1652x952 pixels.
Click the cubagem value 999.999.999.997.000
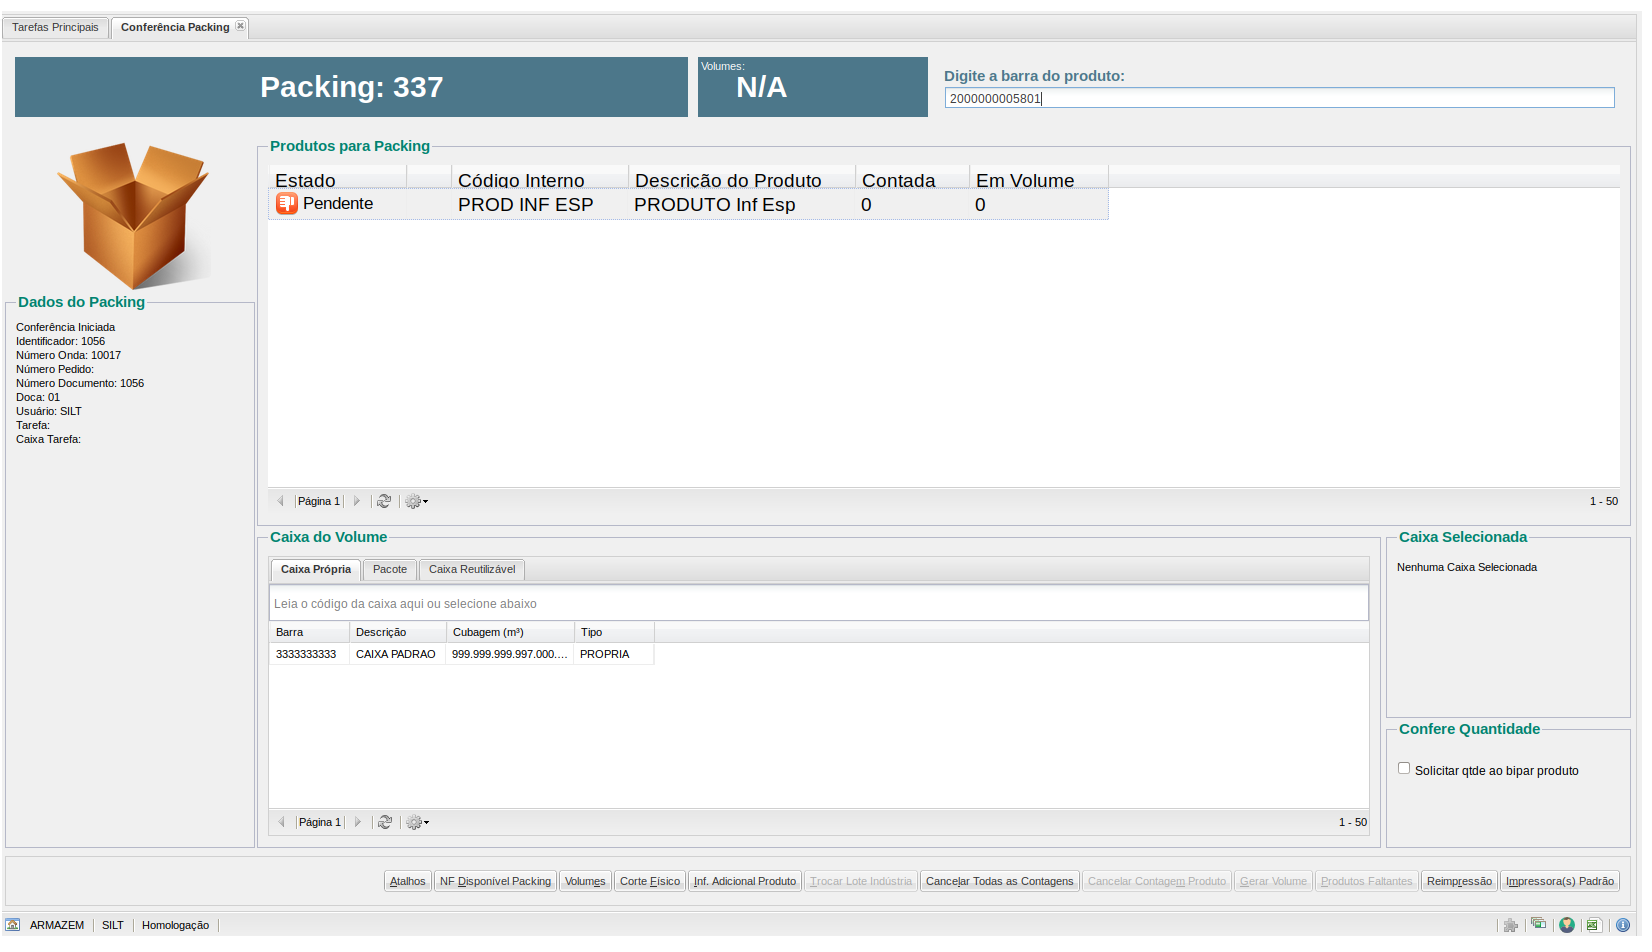coord(509,654)
